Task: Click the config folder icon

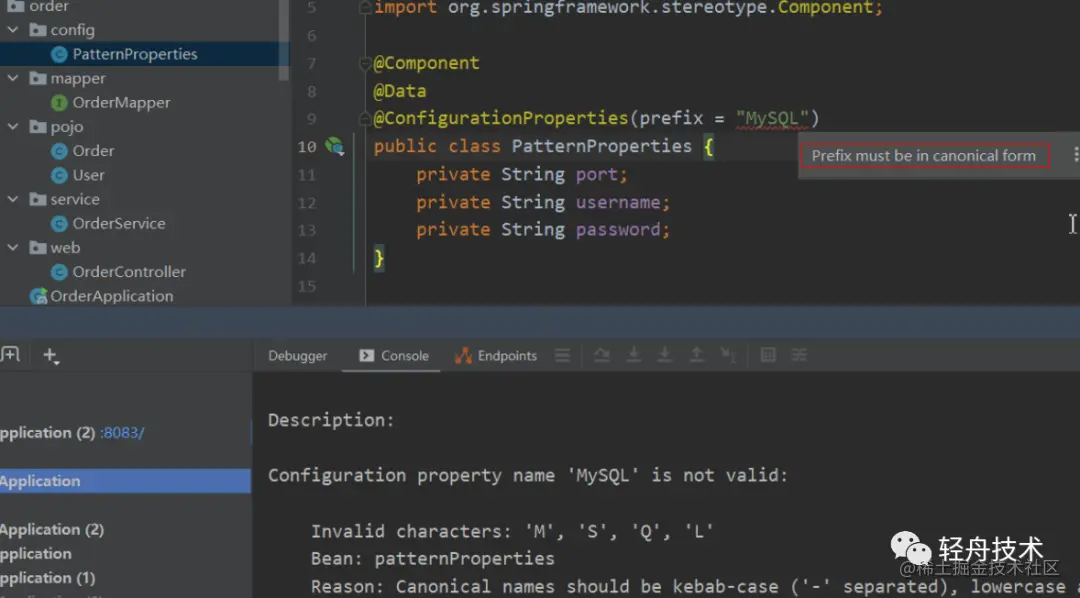Action: [x=38, y=30]
